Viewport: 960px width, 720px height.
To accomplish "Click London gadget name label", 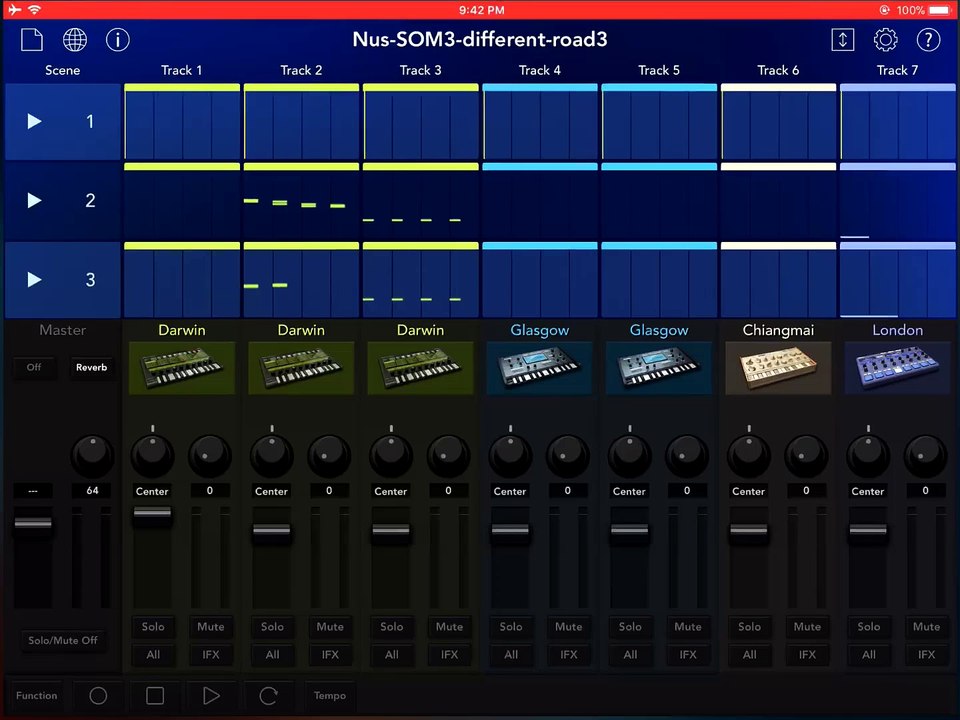I will click(898, 330).
